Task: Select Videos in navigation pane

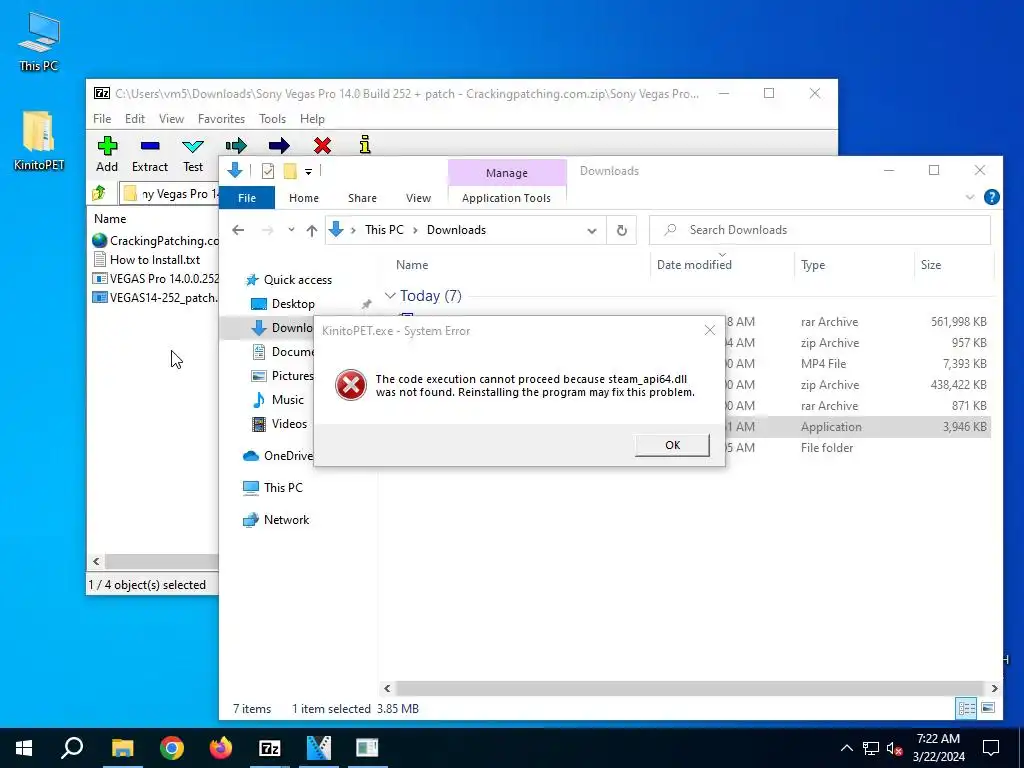Action: coord(280,424)
